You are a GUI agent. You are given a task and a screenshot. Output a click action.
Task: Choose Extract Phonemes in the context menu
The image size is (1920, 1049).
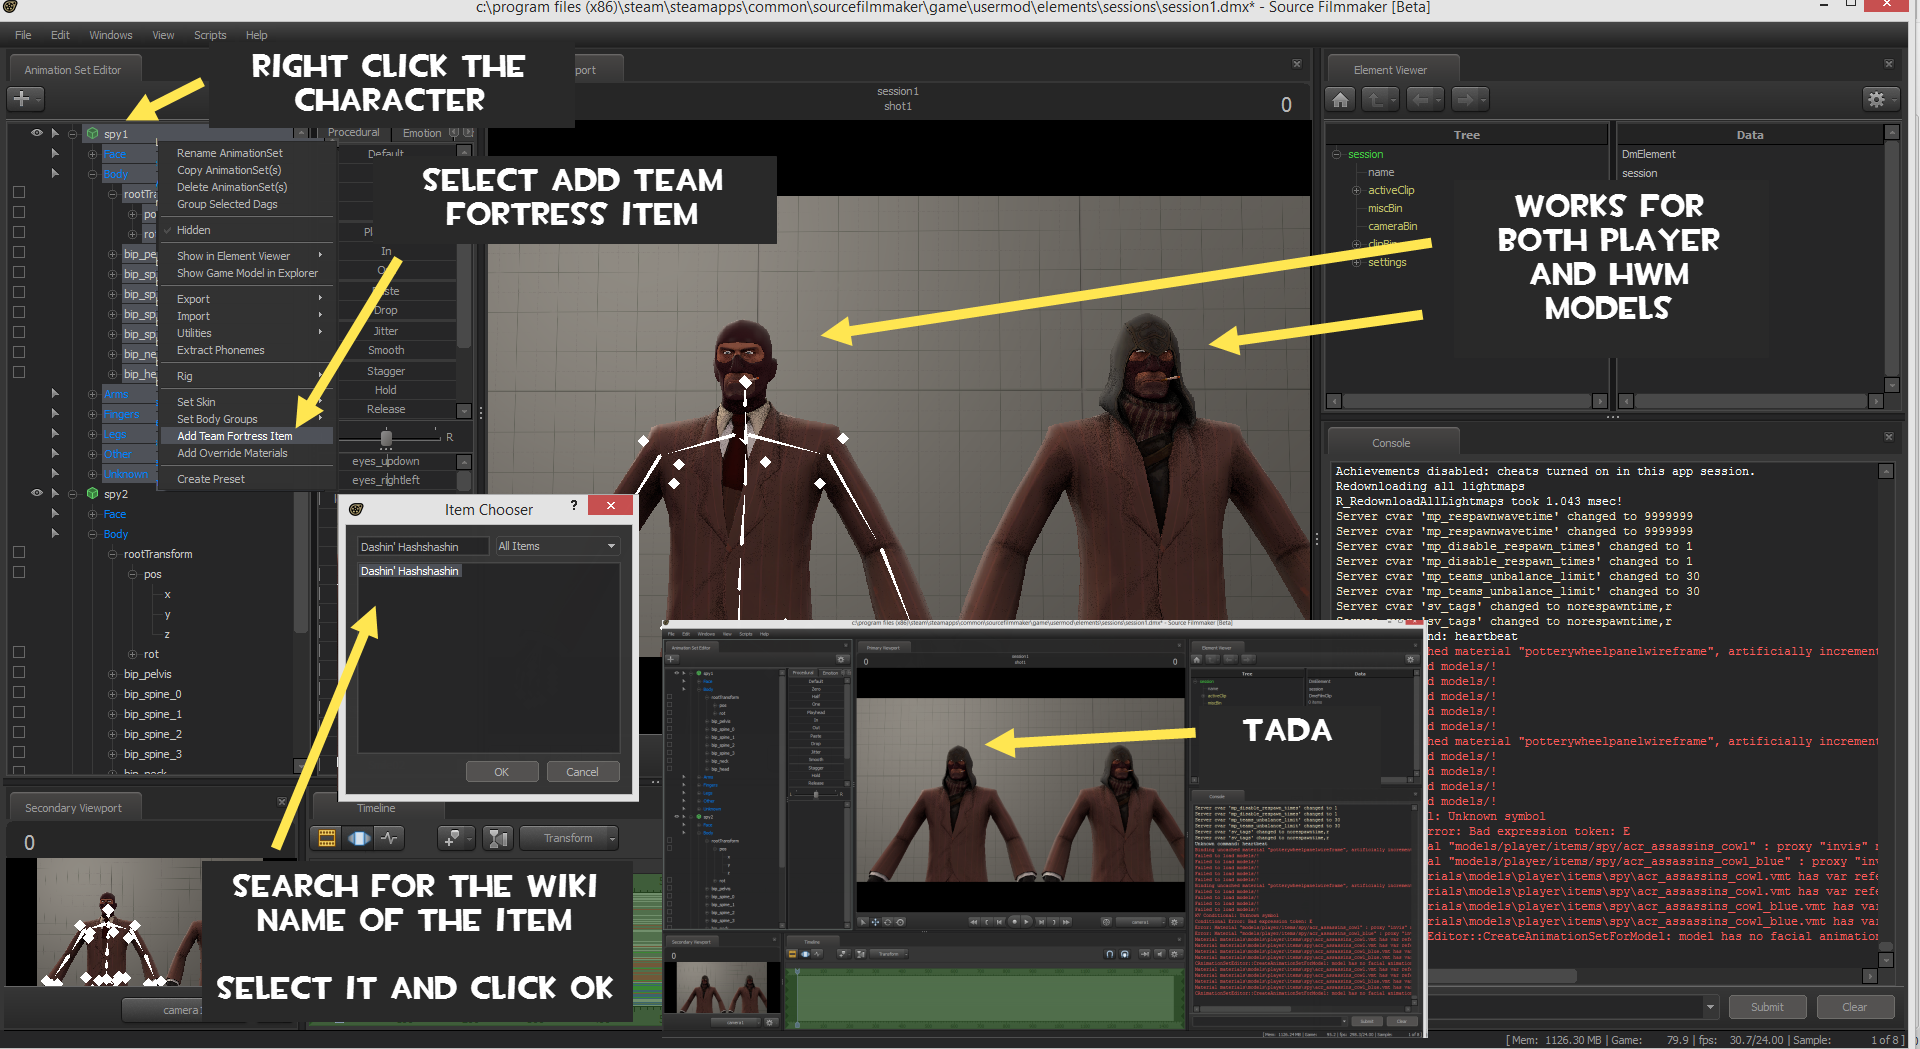pos(246,350)
